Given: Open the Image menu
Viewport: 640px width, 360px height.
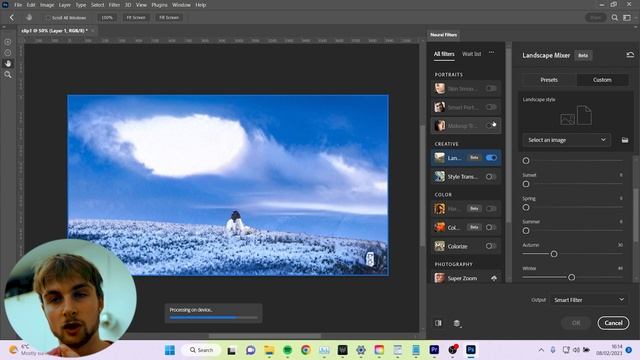Looking at the screenshot, I should (x=47, y=5).
